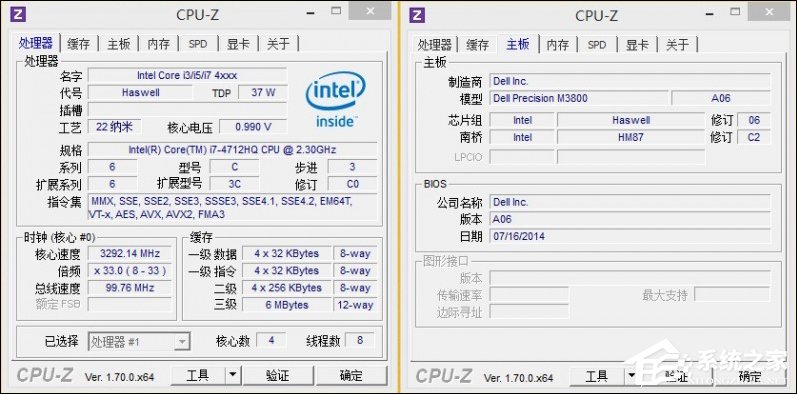The image size is (797, 394).
Task: Click the 12-way L3 associativity field
Action: (356, 305)
